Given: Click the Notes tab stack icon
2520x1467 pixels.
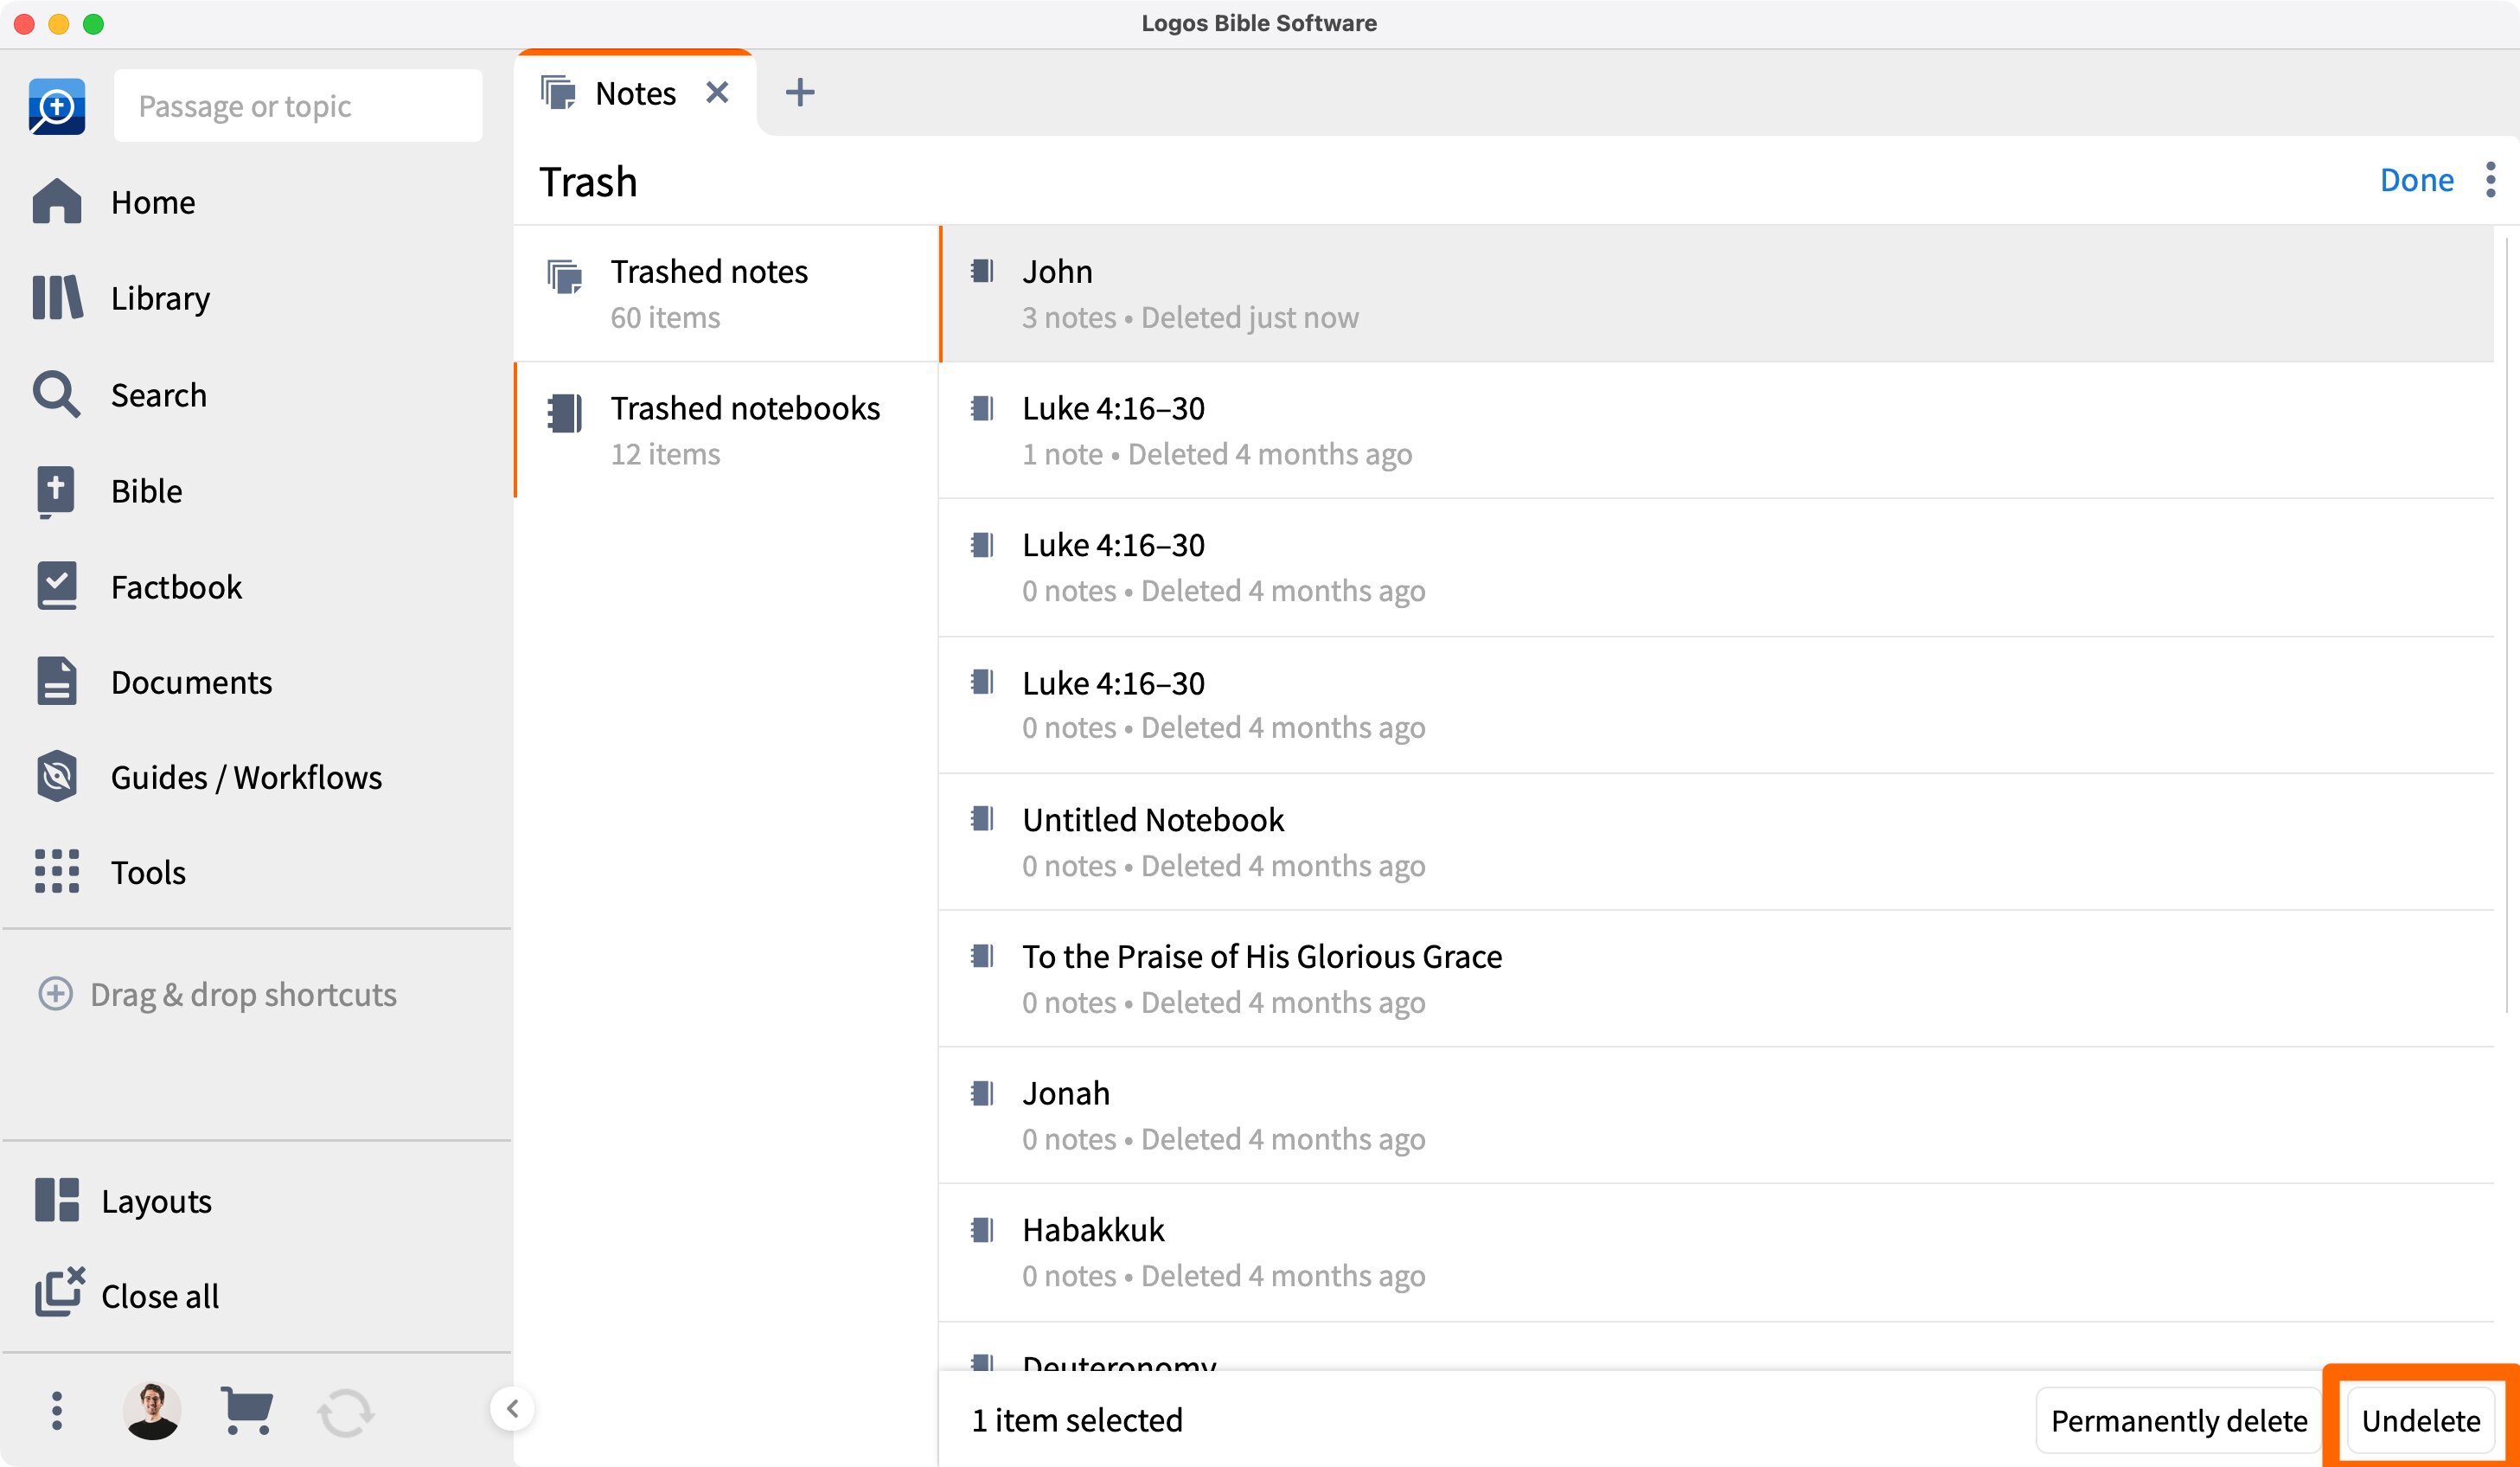Looking at the screenshot, I should (558, 93).
